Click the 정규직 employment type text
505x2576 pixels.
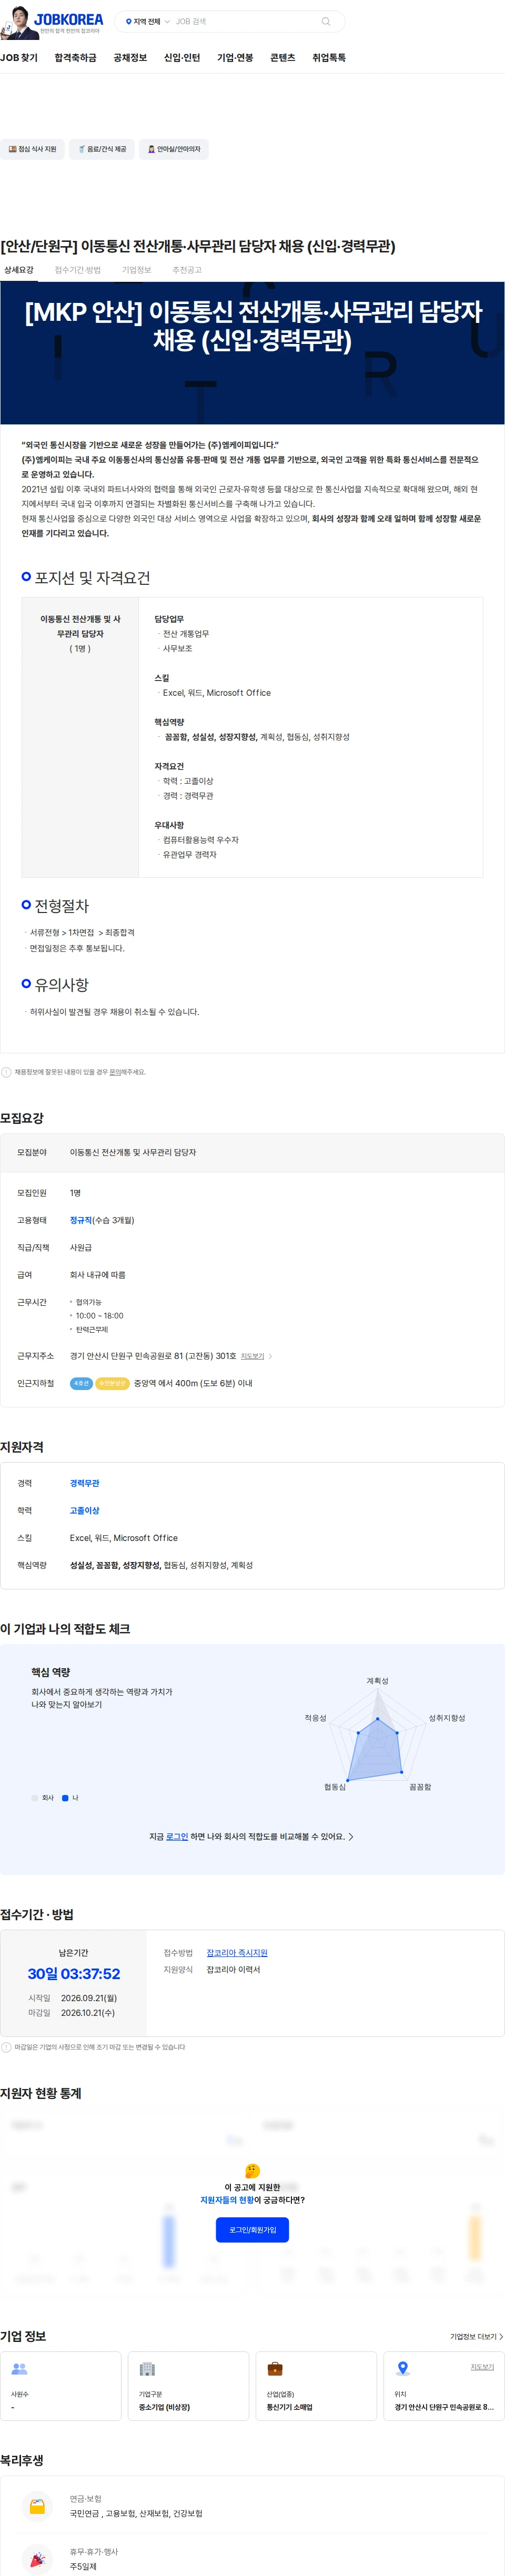coord(81,1220)
